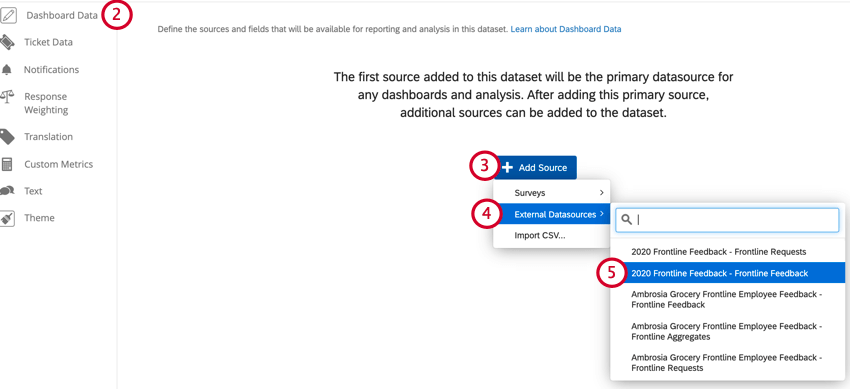Click the Translation tag icon
The height and width of the screenshot is (389, 850).
(x=7, y=137)
